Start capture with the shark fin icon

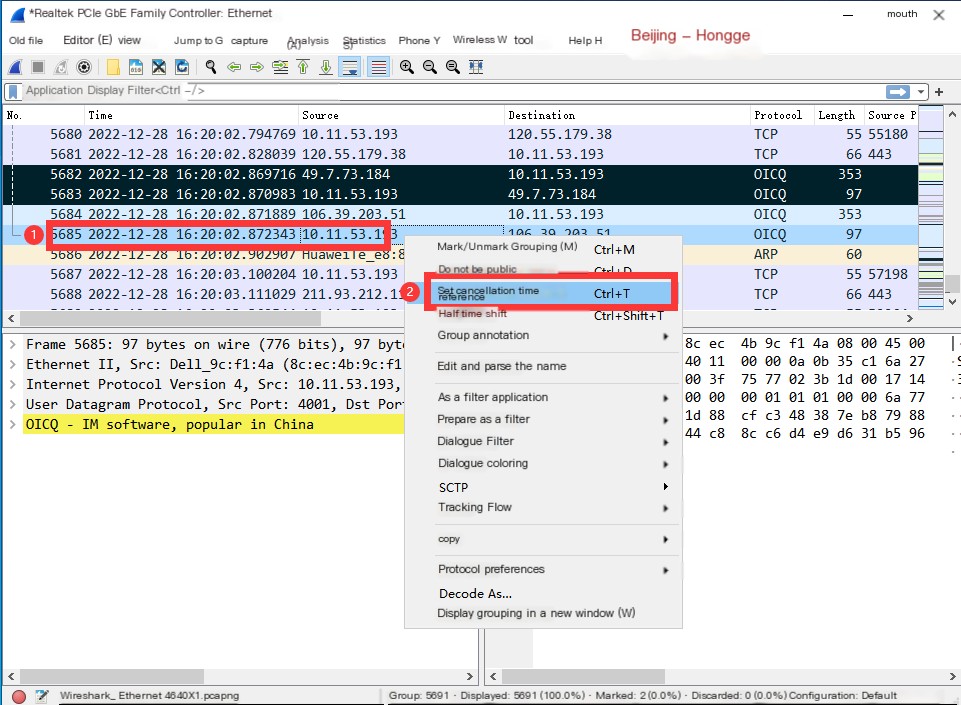tap(15, 67)
